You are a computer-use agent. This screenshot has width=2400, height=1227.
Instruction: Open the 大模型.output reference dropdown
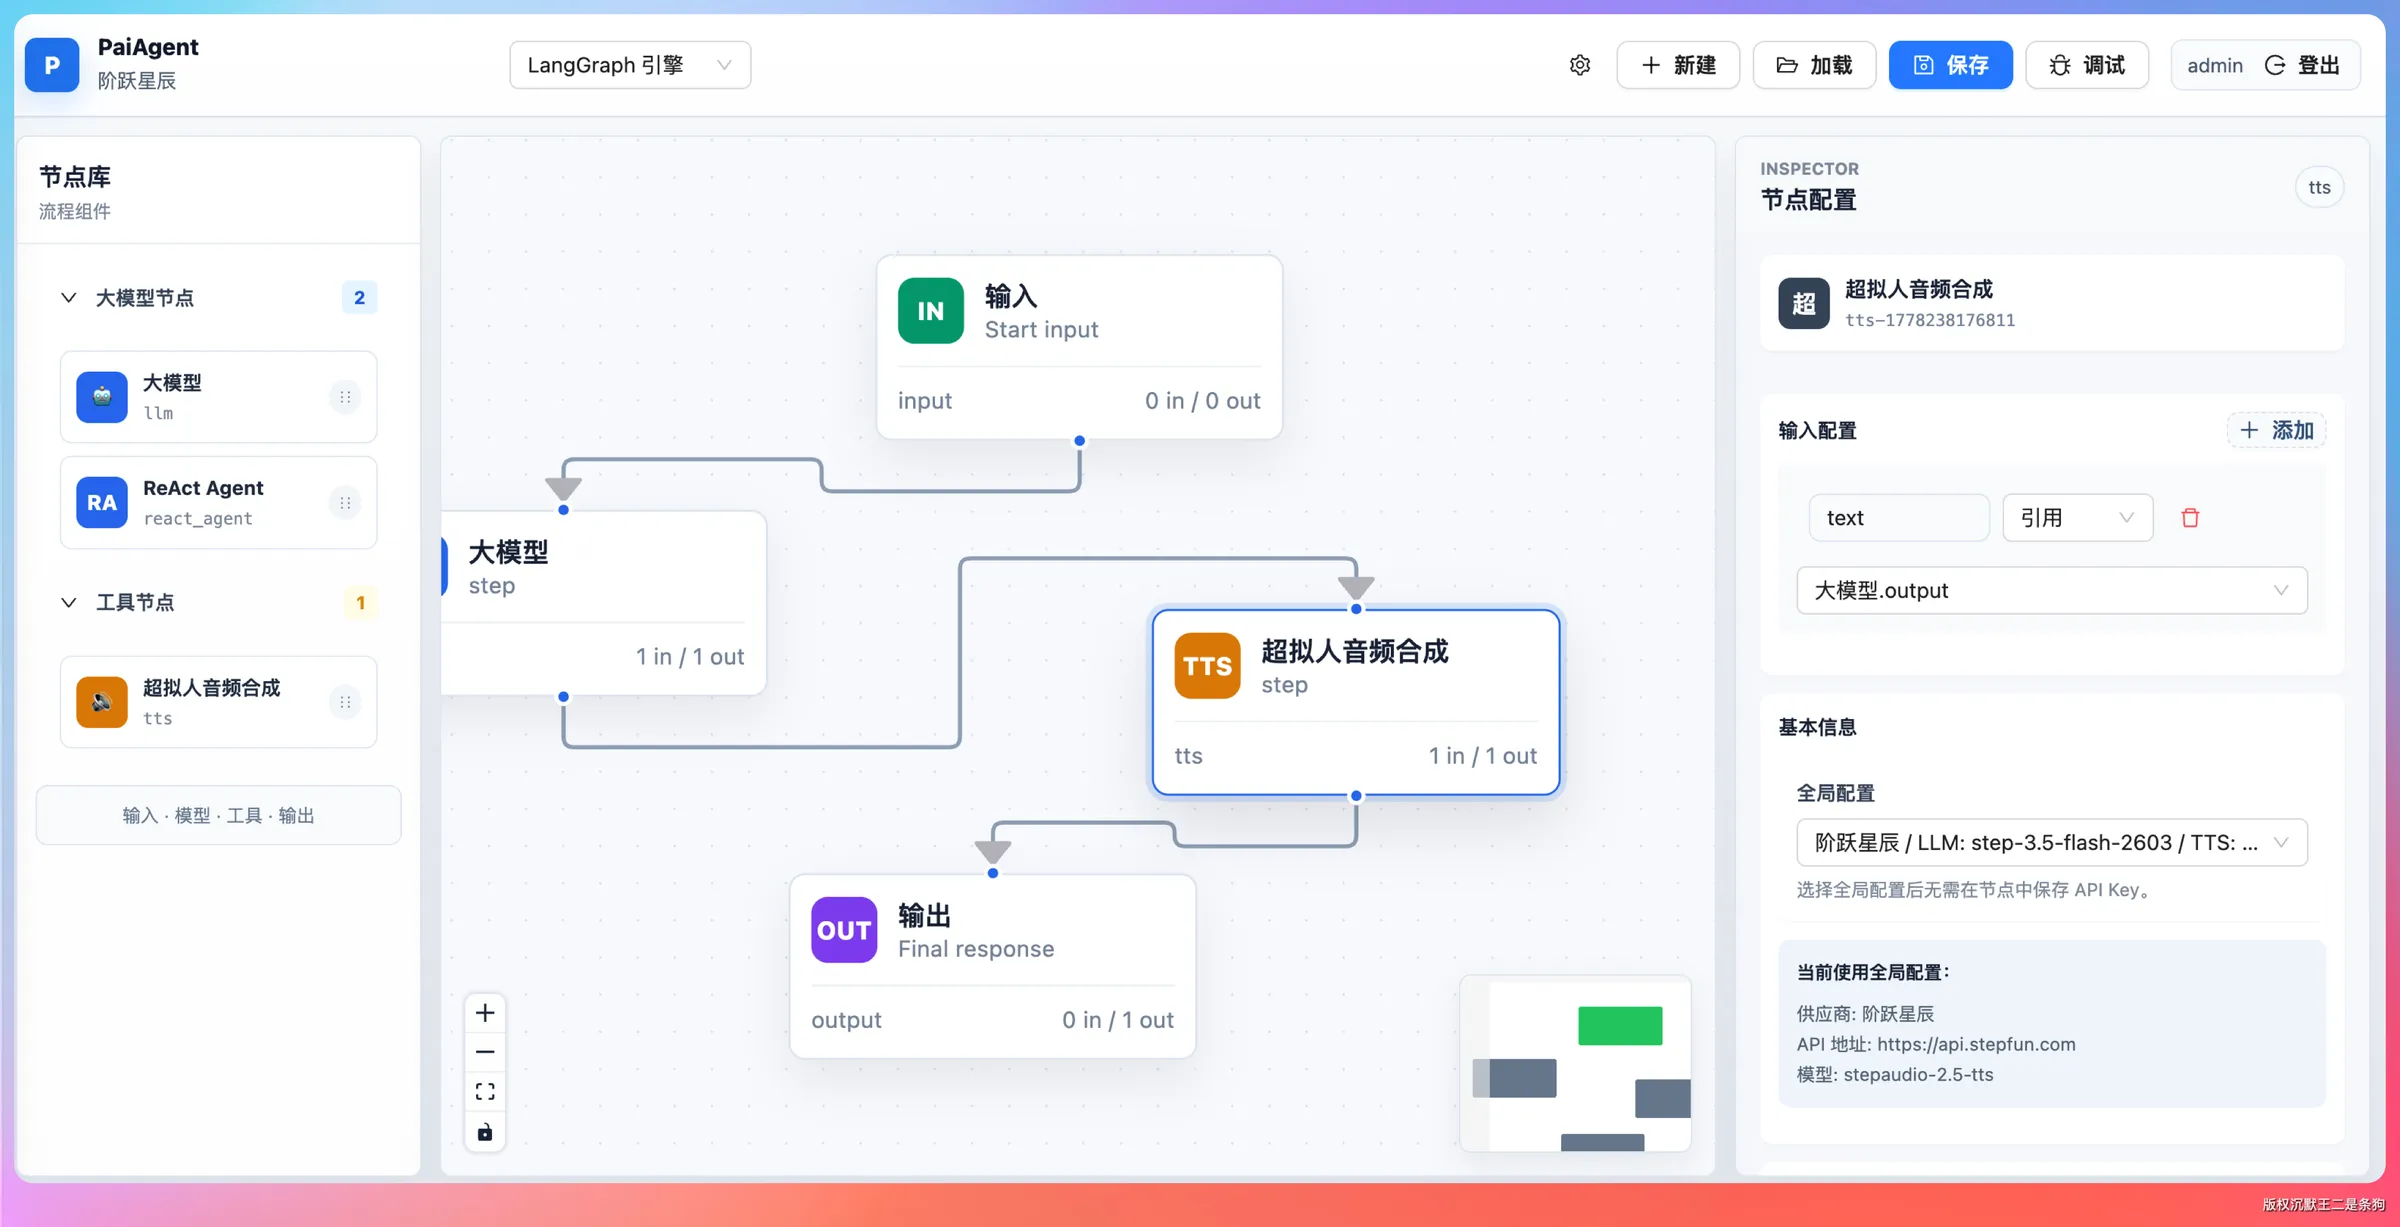tap(2052, 590)
